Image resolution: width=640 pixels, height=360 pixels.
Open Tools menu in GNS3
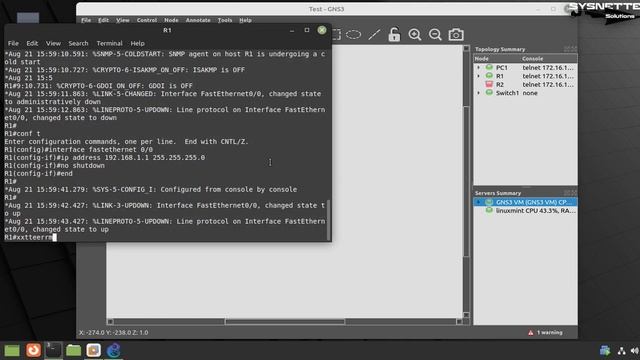pyautogui.click(x=224, y=20)
